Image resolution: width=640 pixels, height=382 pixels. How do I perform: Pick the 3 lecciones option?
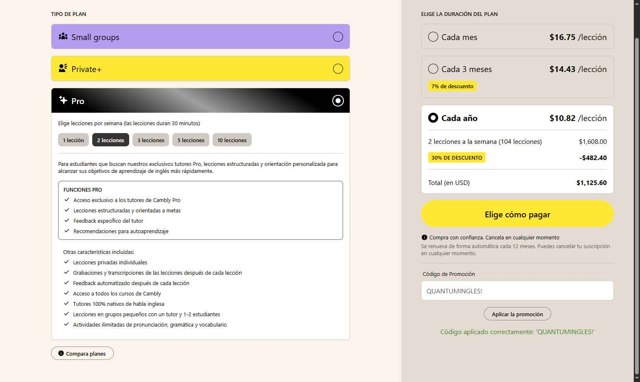[151, 140]
